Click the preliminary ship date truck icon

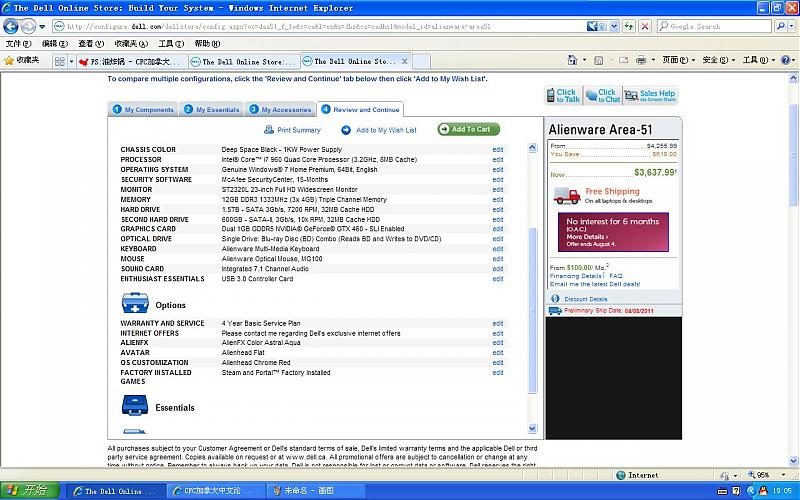555,310
